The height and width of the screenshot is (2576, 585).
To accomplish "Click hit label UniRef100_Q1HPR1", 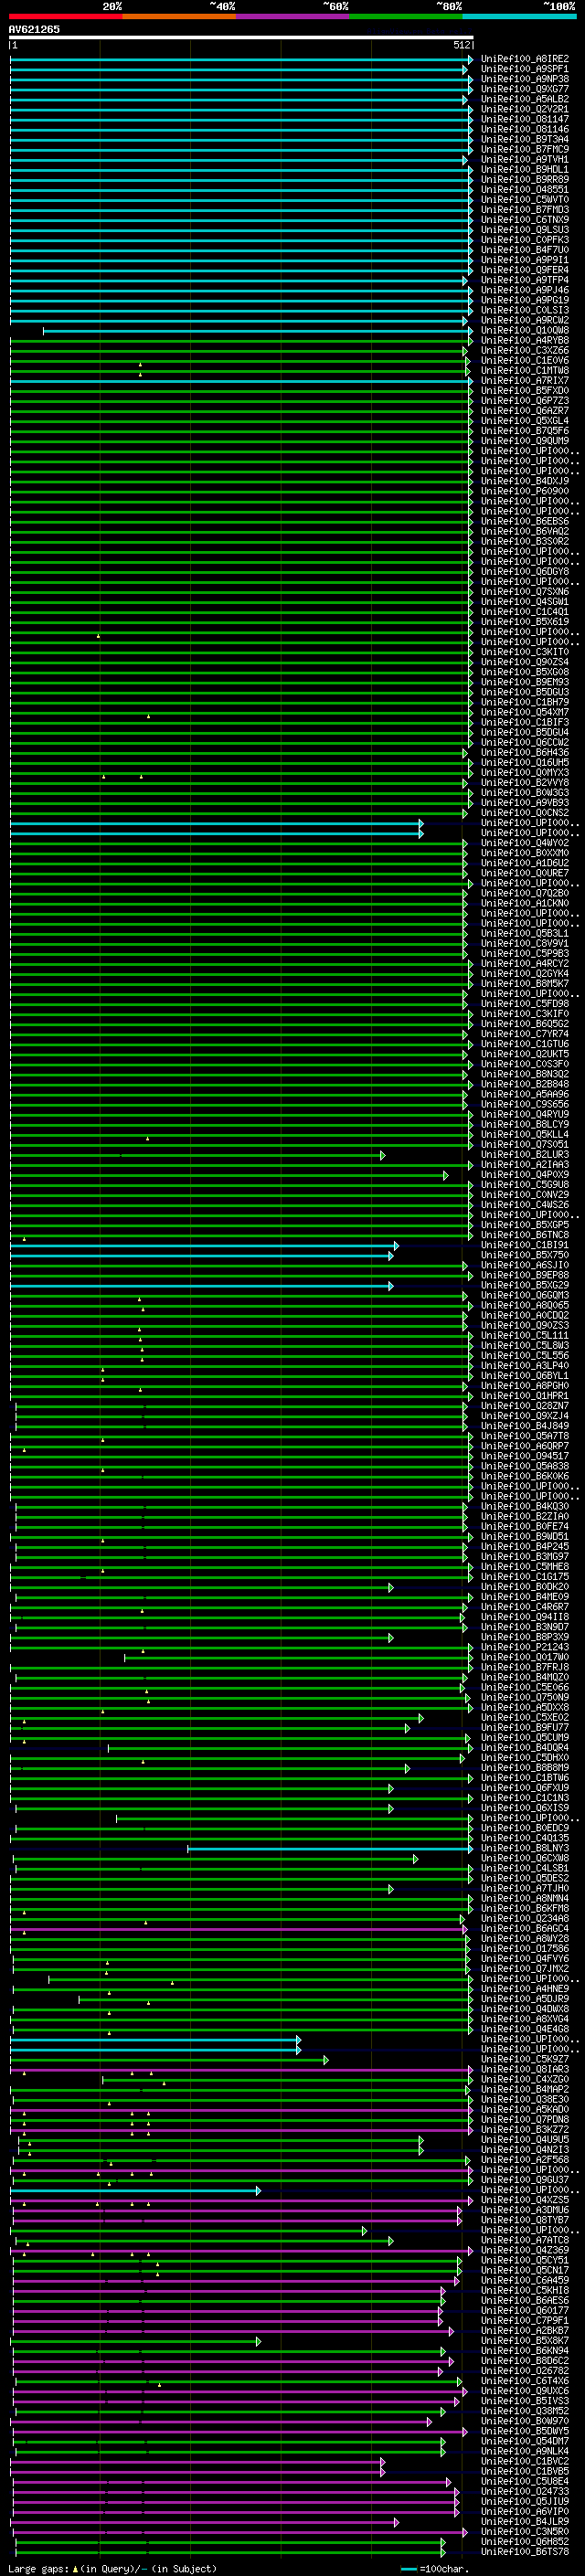I will pos(525,1396).
